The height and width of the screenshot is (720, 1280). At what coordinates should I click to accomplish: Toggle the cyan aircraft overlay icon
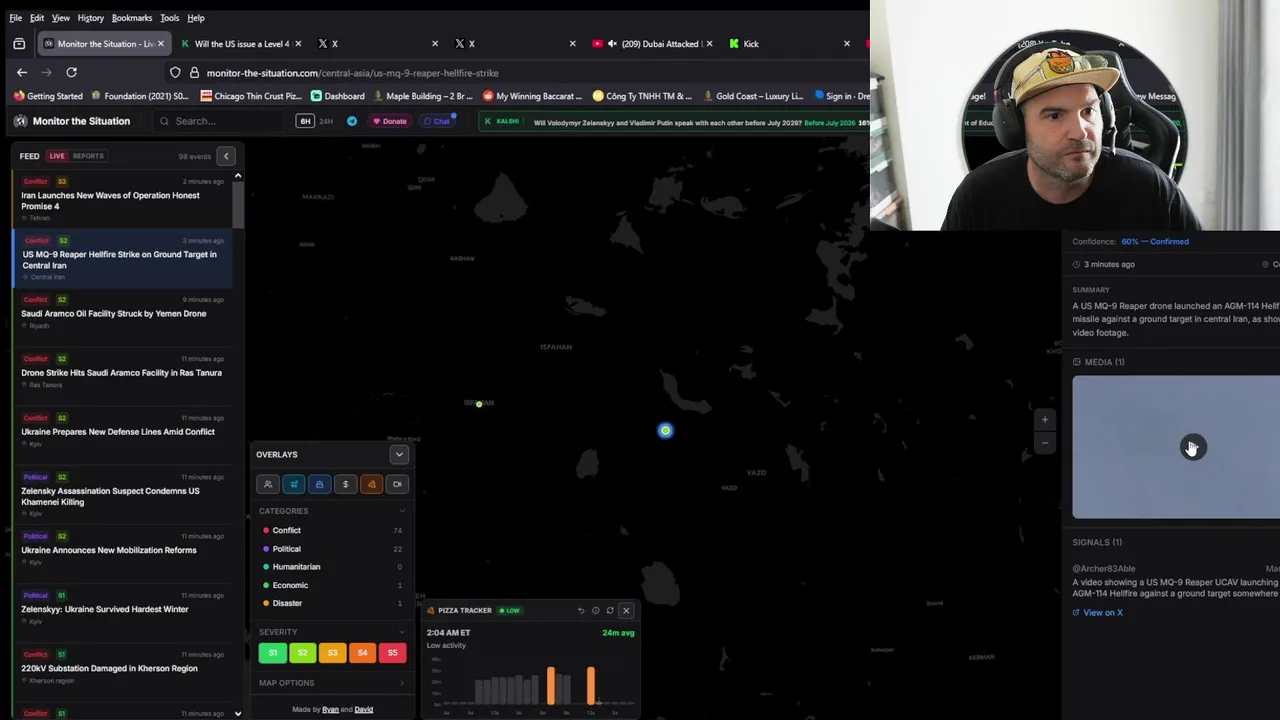[294, 484]
